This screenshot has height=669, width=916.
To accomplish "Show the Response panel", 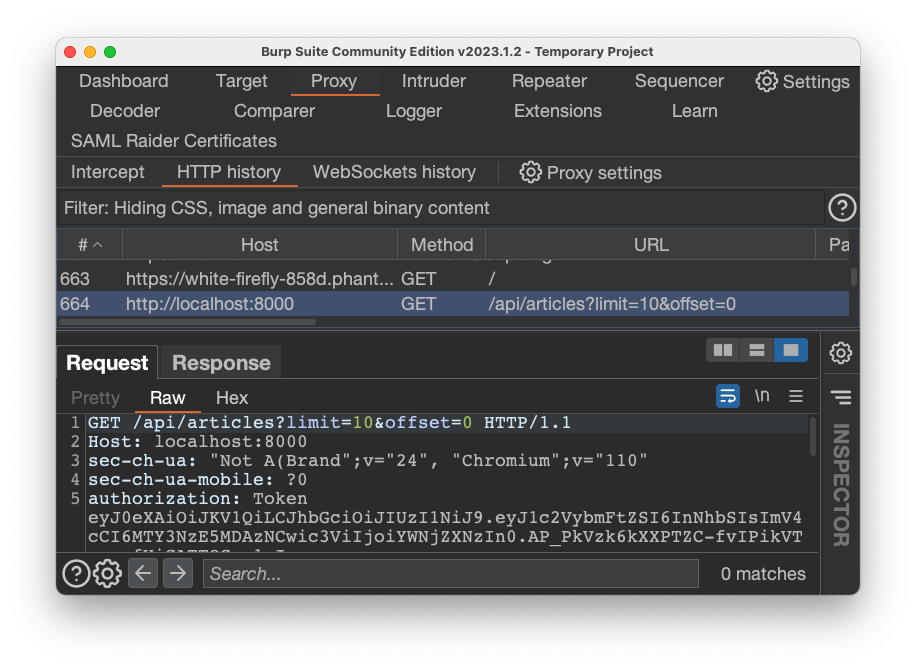I will 221,363.
